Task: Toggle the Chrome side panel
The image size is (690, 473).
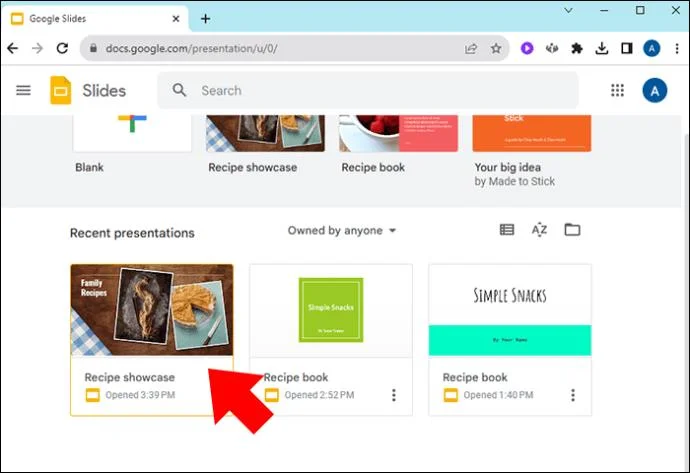Action: (x=627, y=48)
